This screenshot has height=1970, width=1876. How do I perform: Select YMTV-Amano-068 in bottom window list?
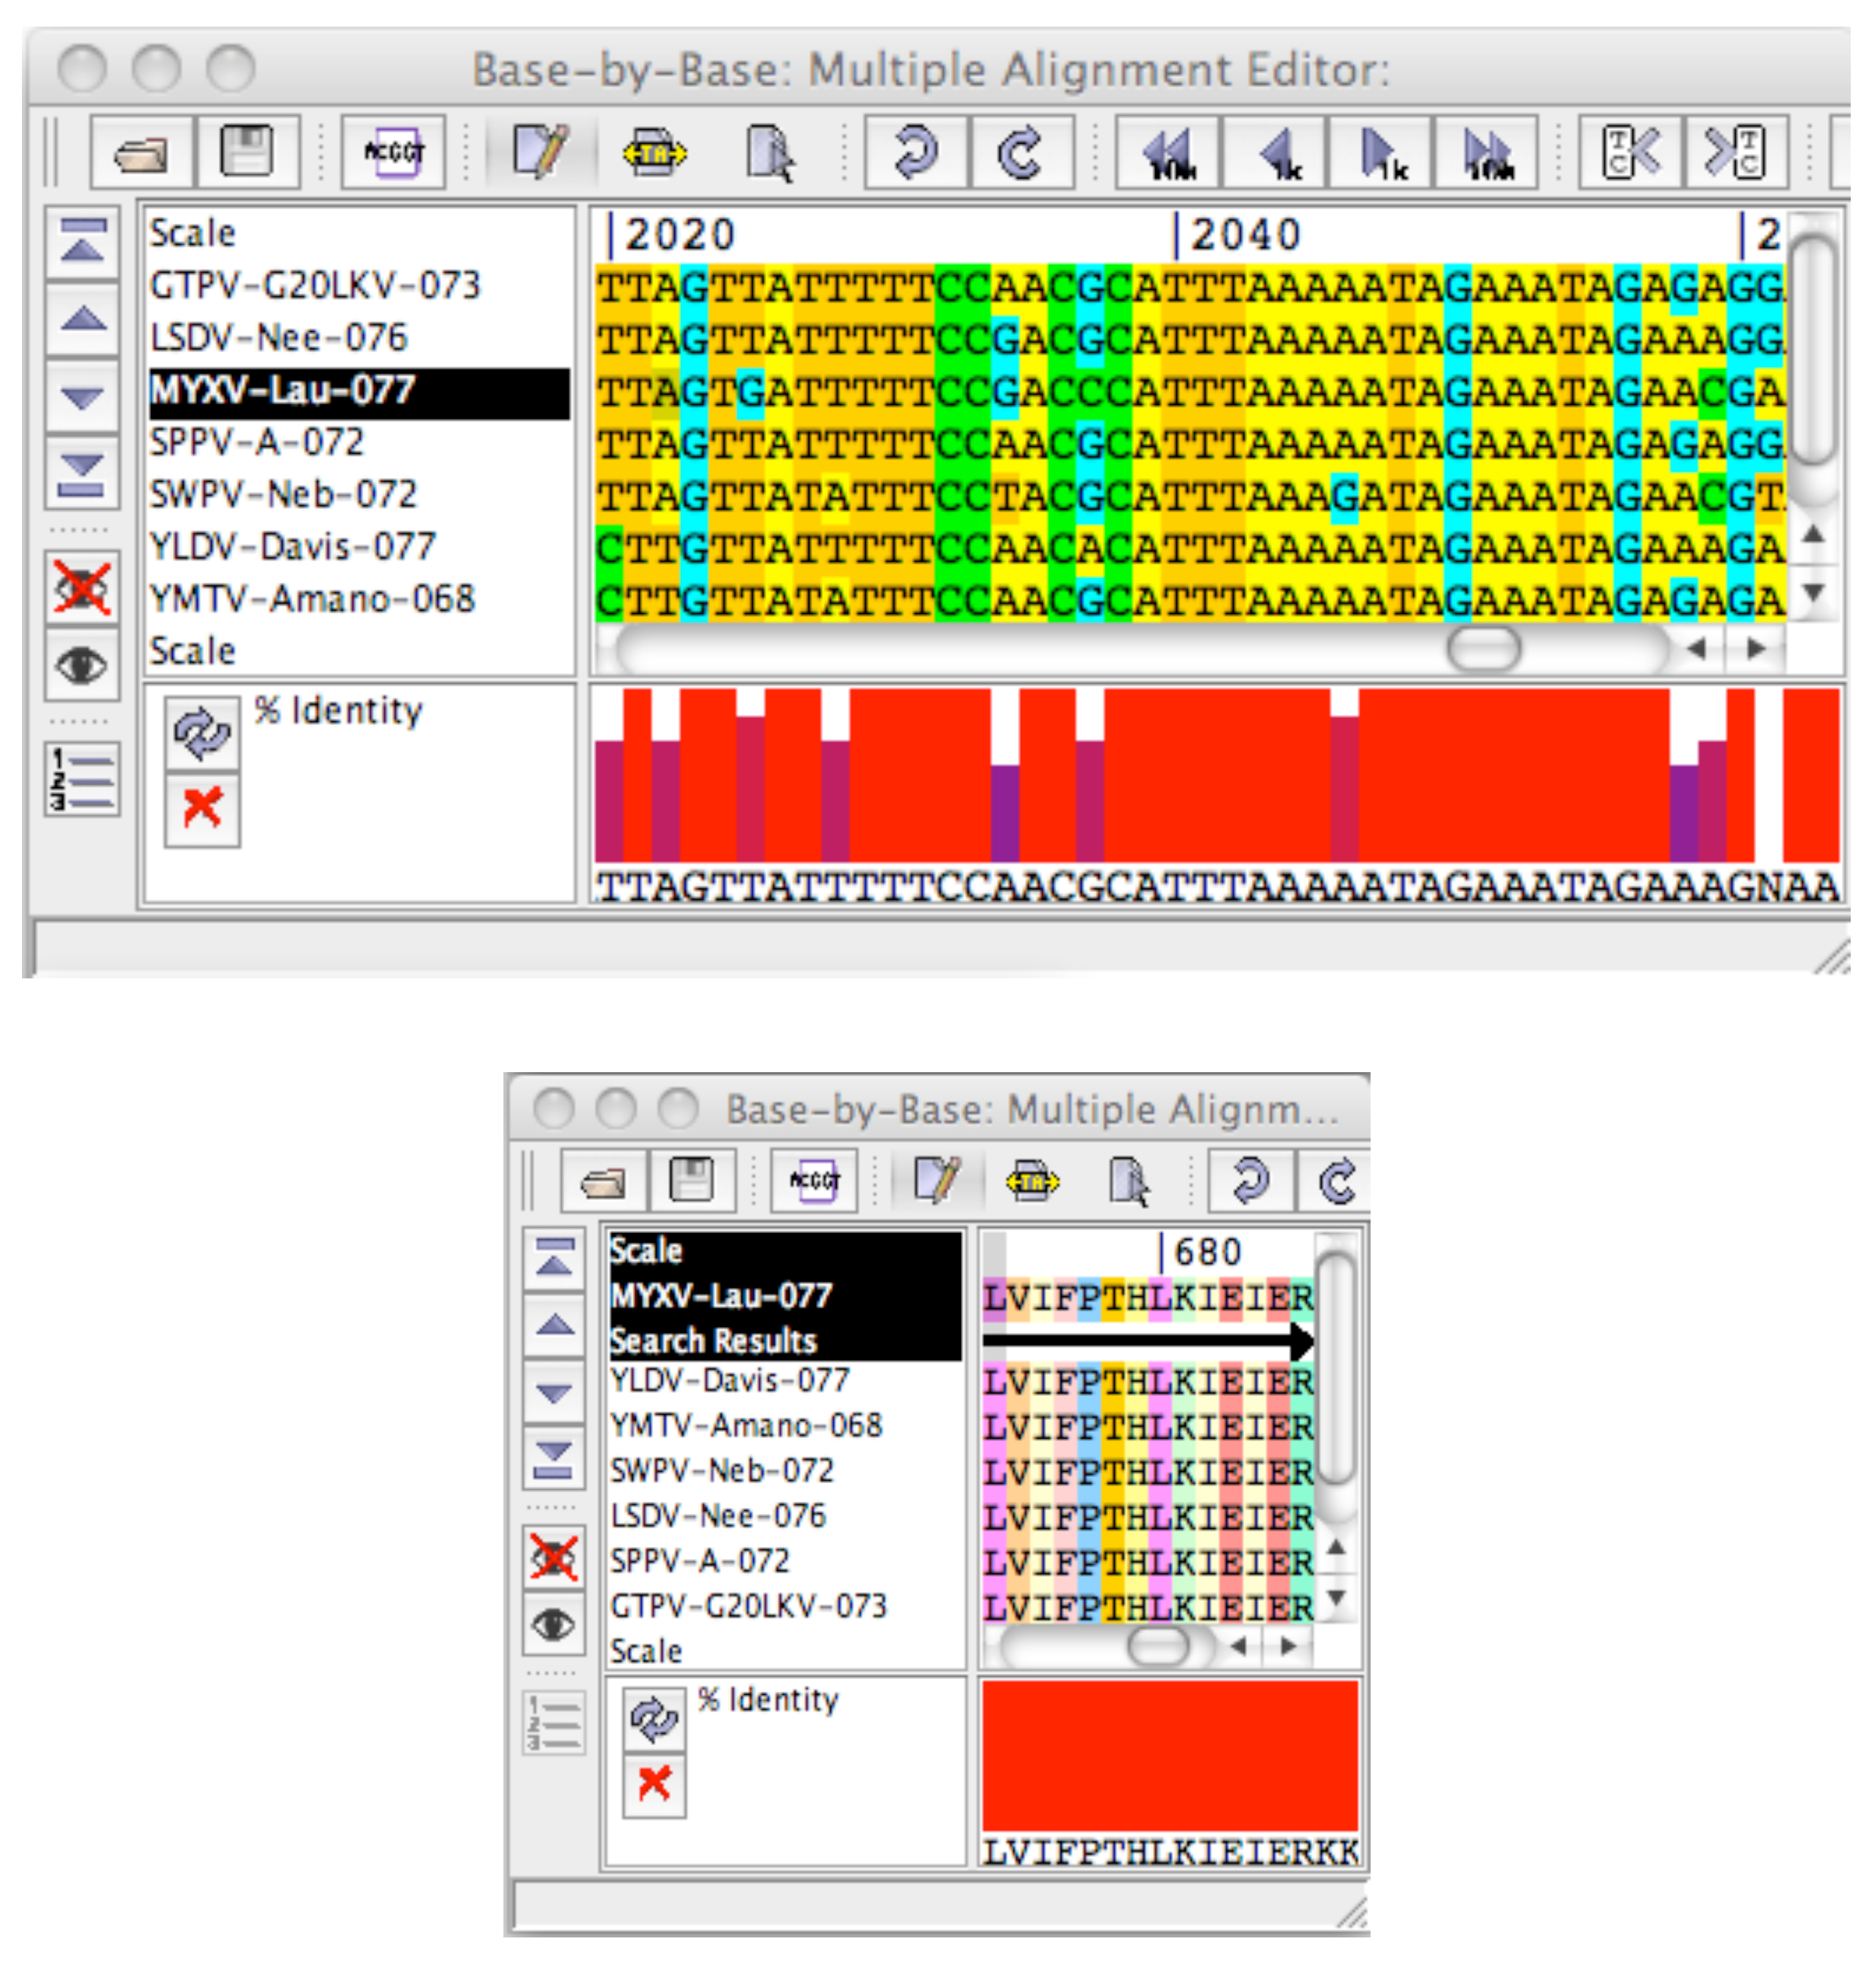click(x=746, y=1426)
